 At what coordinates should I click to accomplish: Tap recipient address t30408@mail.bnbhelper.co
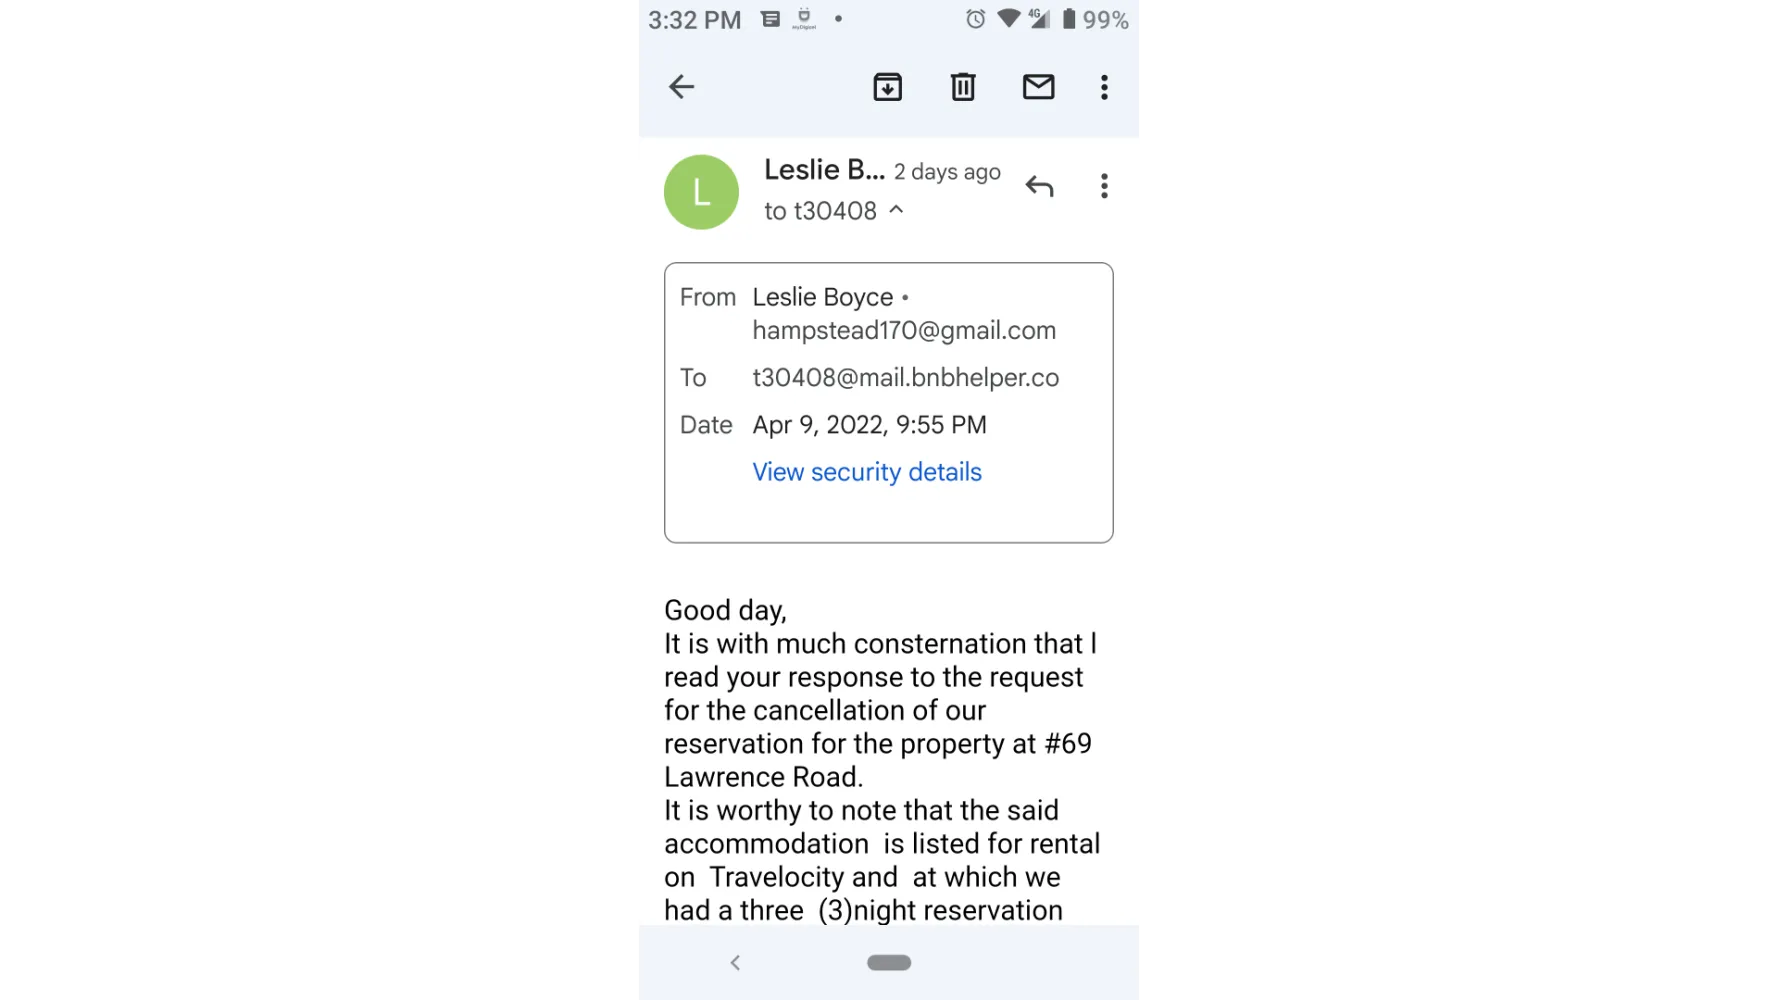click(x=906, y=378)
